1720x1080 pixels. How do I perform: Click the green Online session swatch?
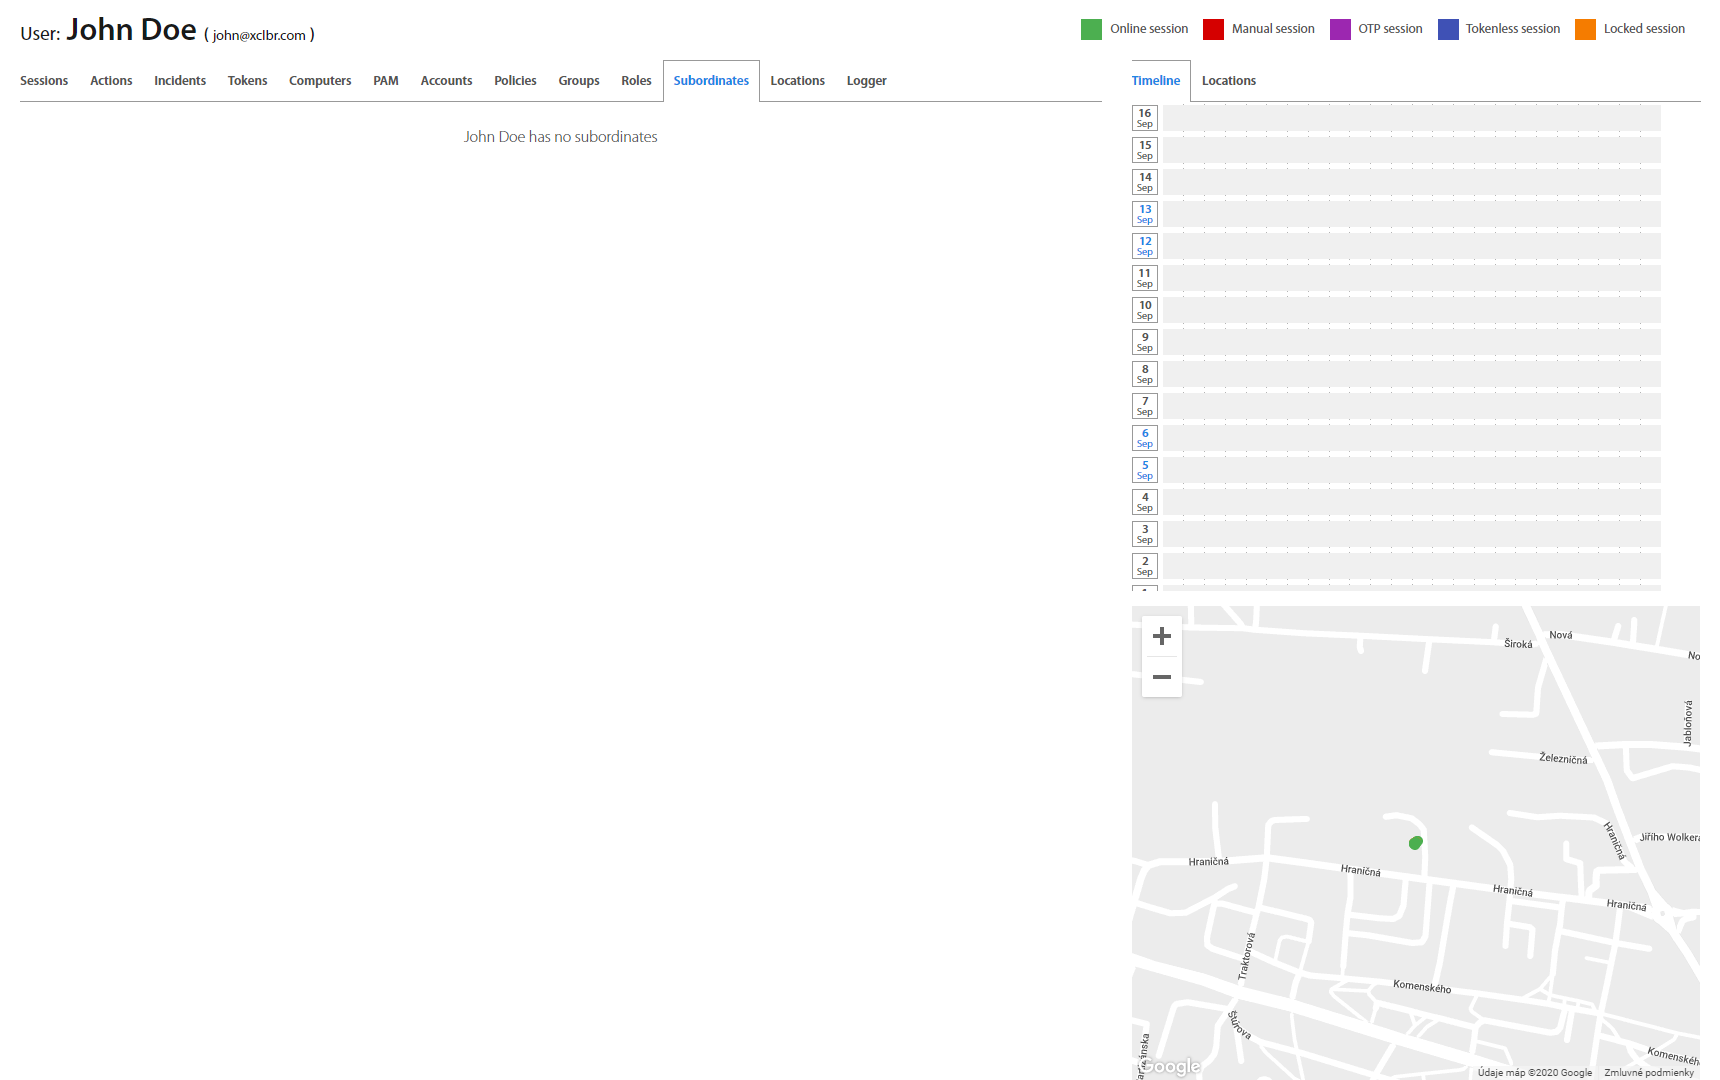[x=1091, y=29]
